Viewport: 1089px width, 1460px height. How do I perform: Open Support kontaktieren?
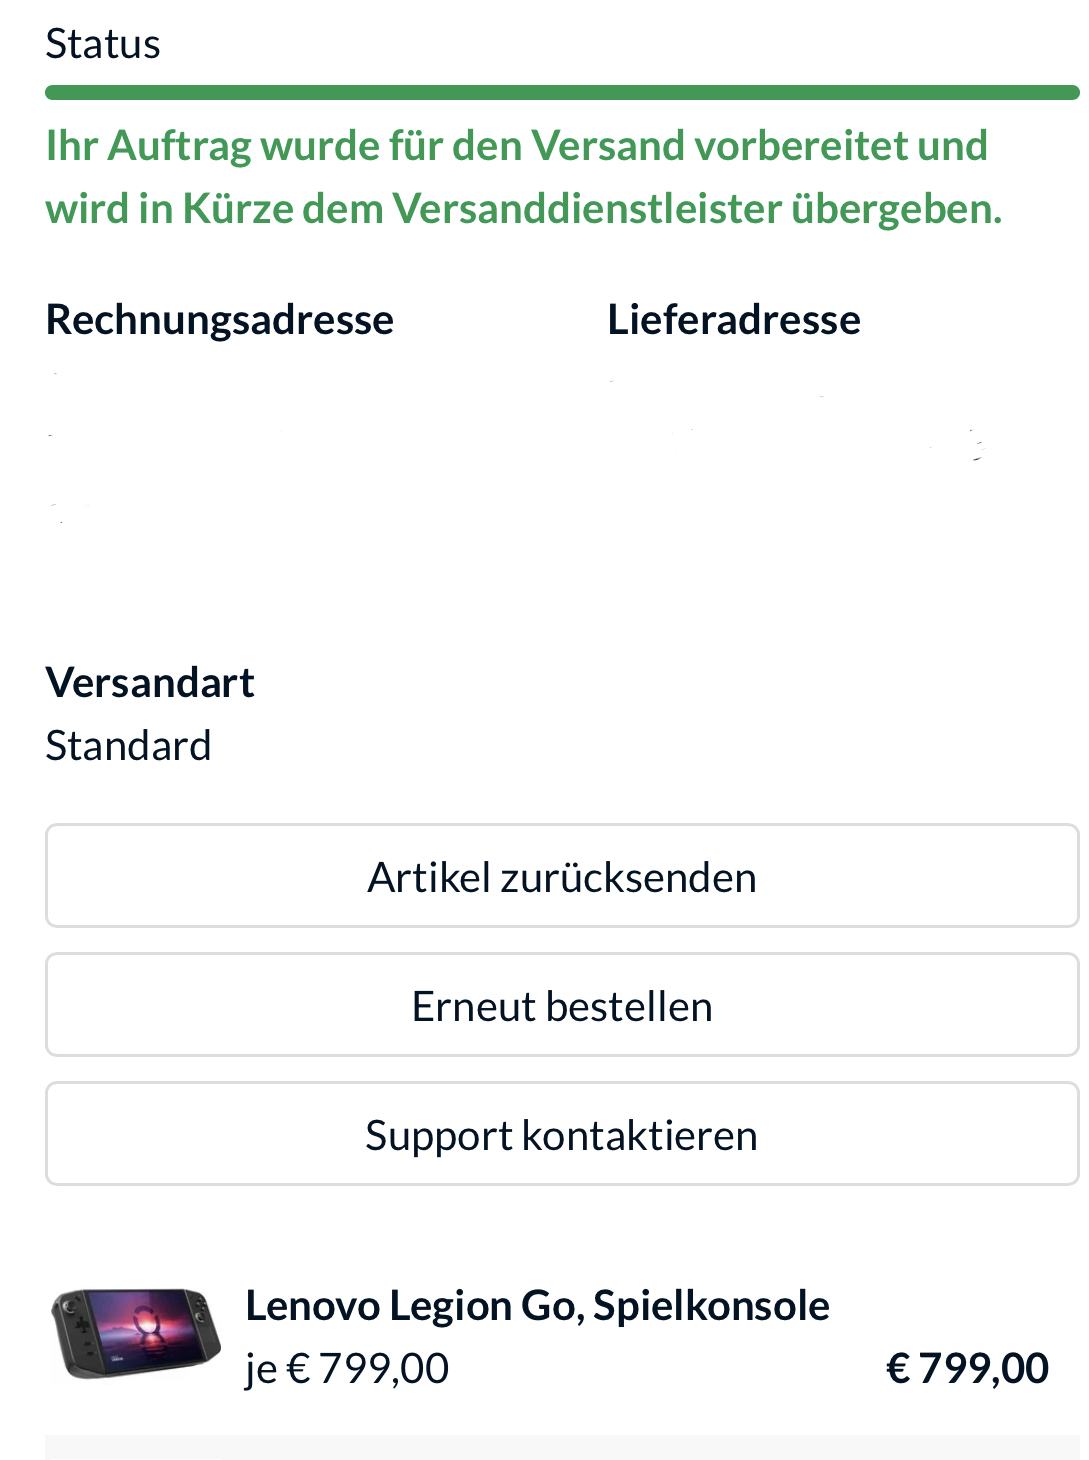(561, 1135)
